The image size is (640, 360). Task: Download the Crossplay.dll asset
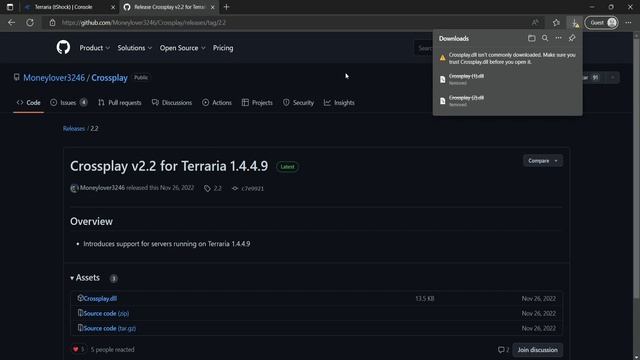100,299
